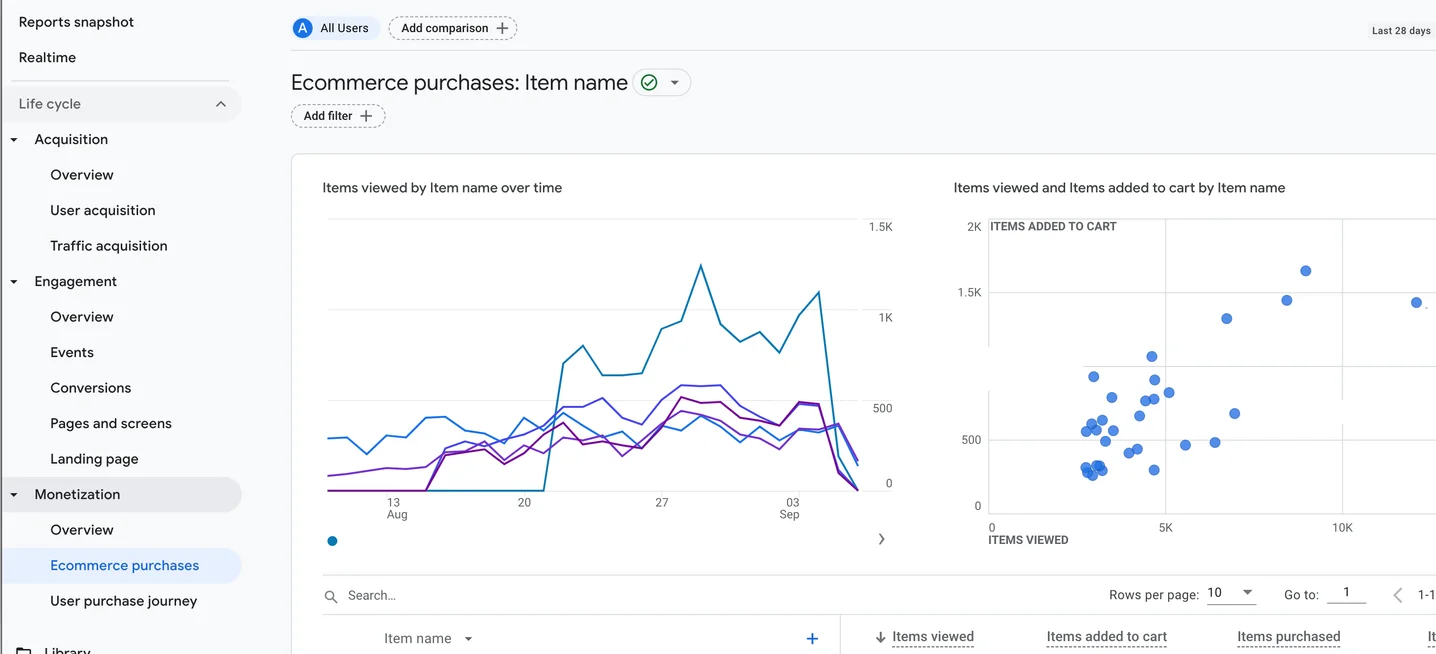This screenshot has width=1436, height=654.
Task: Collapse the Life cycle section
Action: click(x=220, y=104)
